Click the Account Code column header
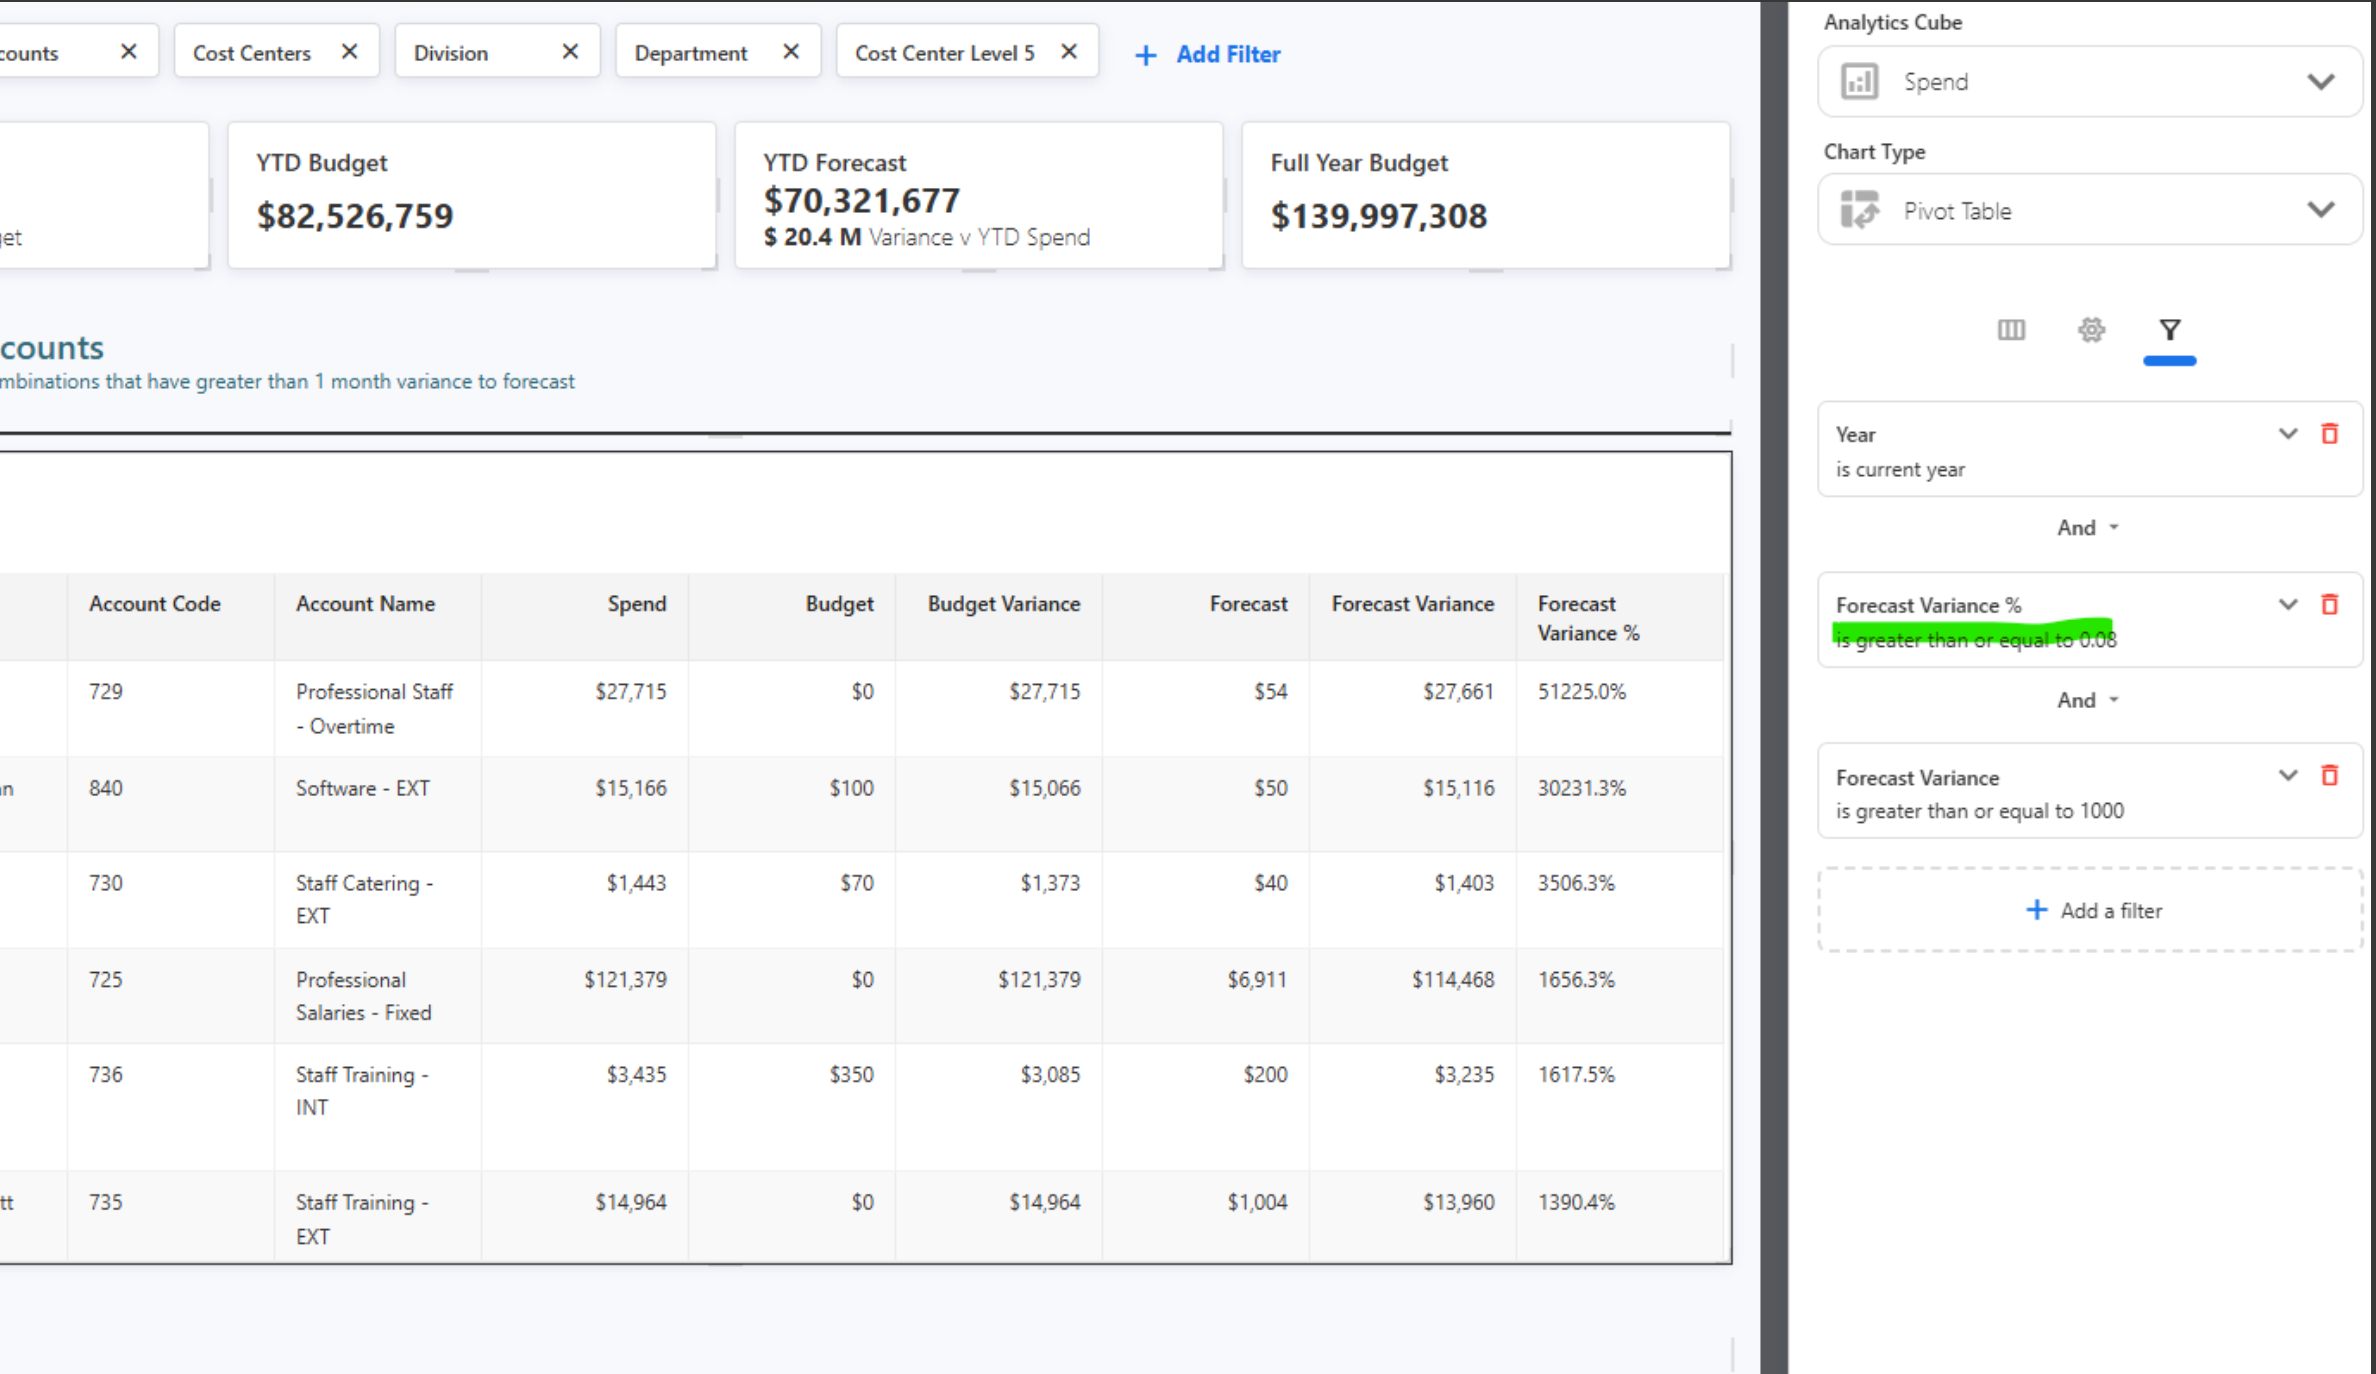Image resolution: width=2376 pixels, height=1374 pixels. pyautogui.click(x=155, y=604)
